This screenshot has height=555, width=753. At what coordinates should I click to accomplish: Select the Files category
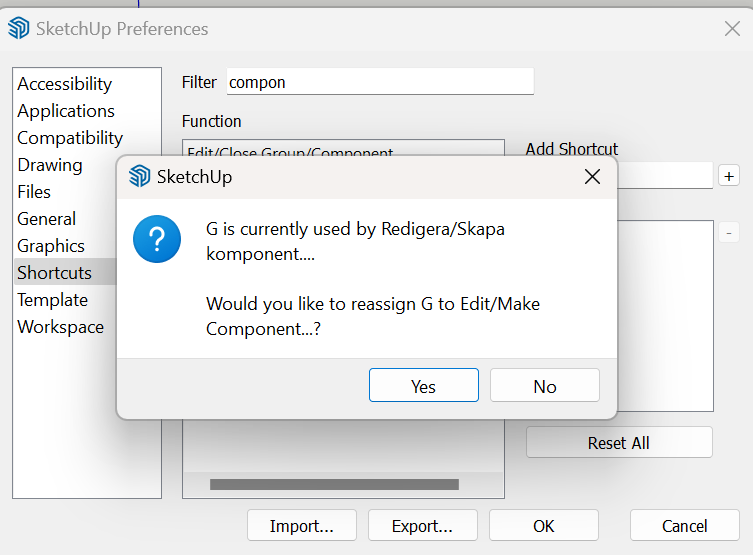pyautogui.click(x=34, y=192)
